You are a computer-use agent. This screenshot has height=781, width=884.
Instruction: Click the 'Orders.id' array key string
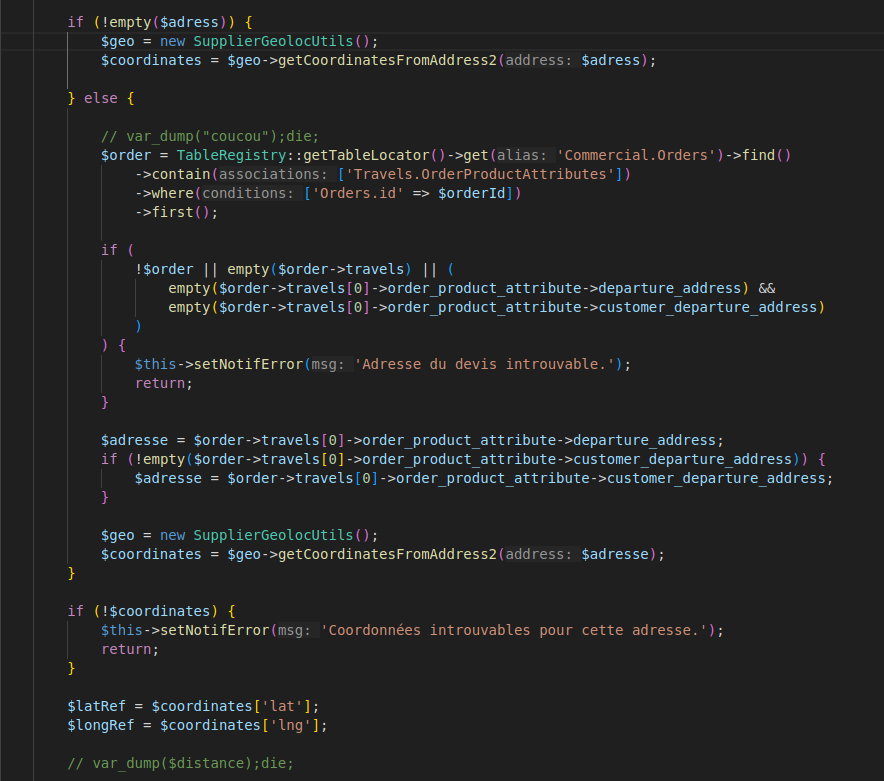tap(355, 193)
